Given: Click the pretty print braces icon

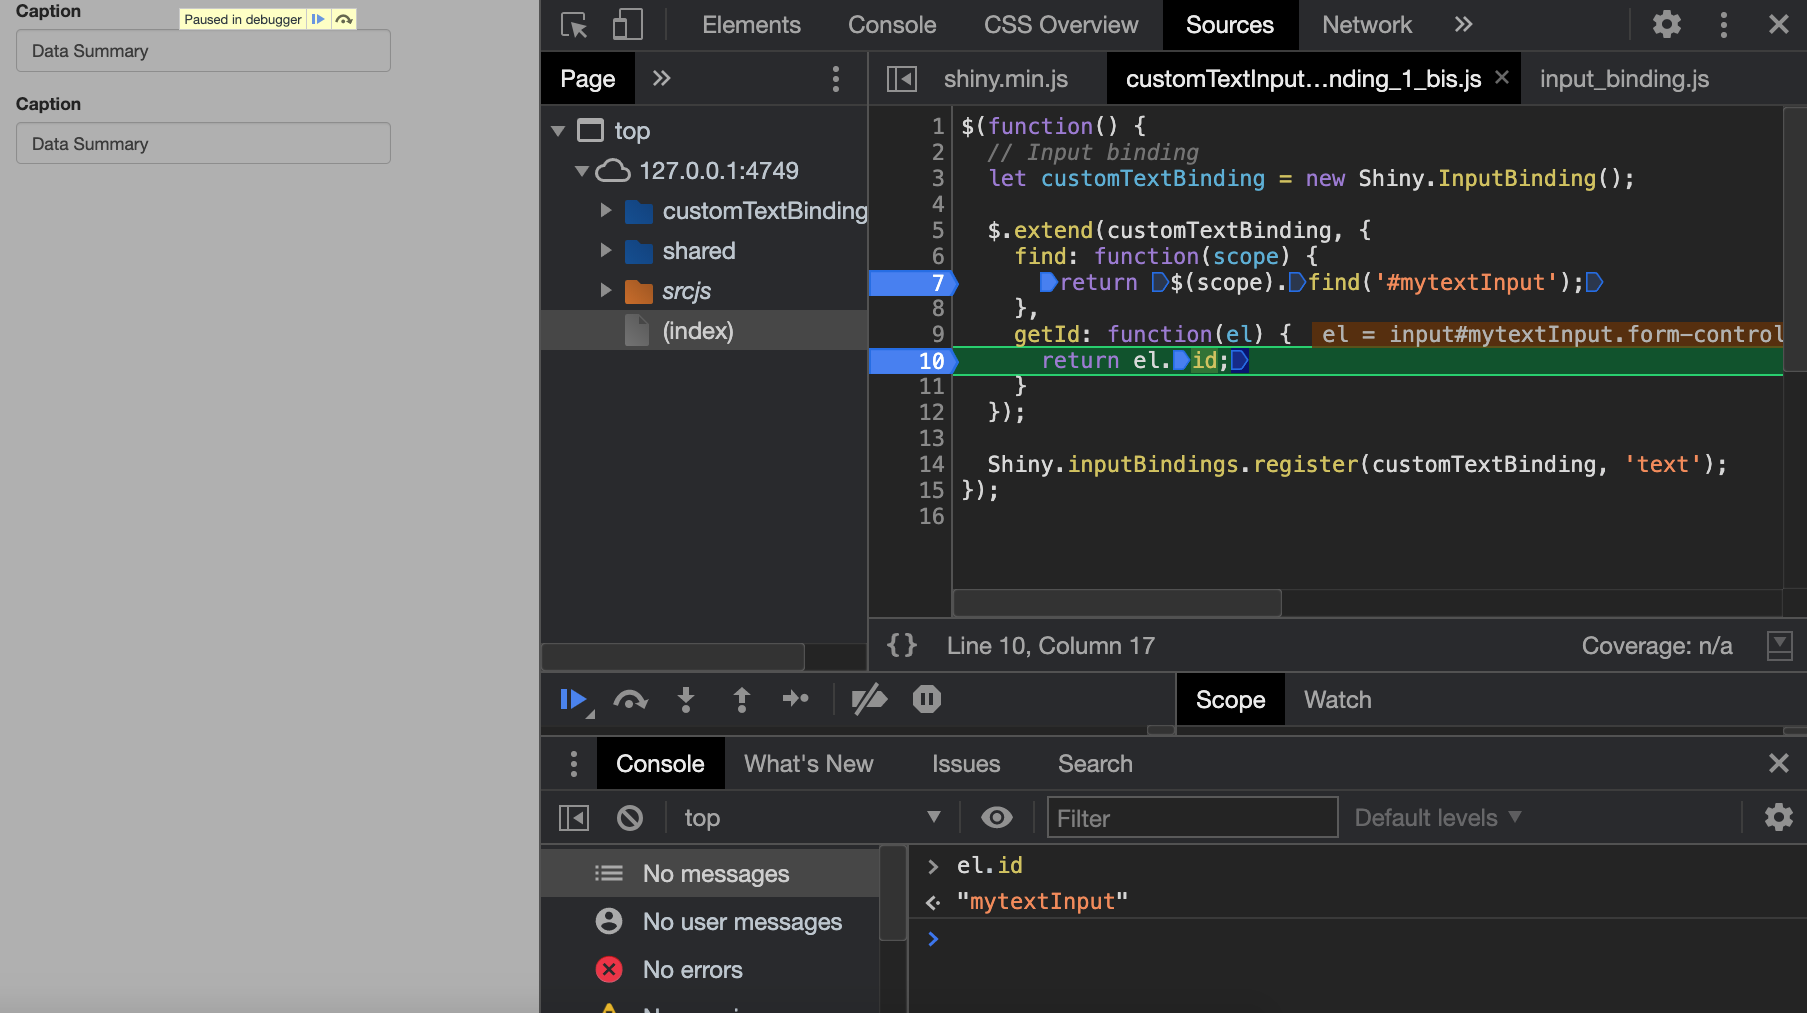Looking at the screenshot, I should [902, 645].
